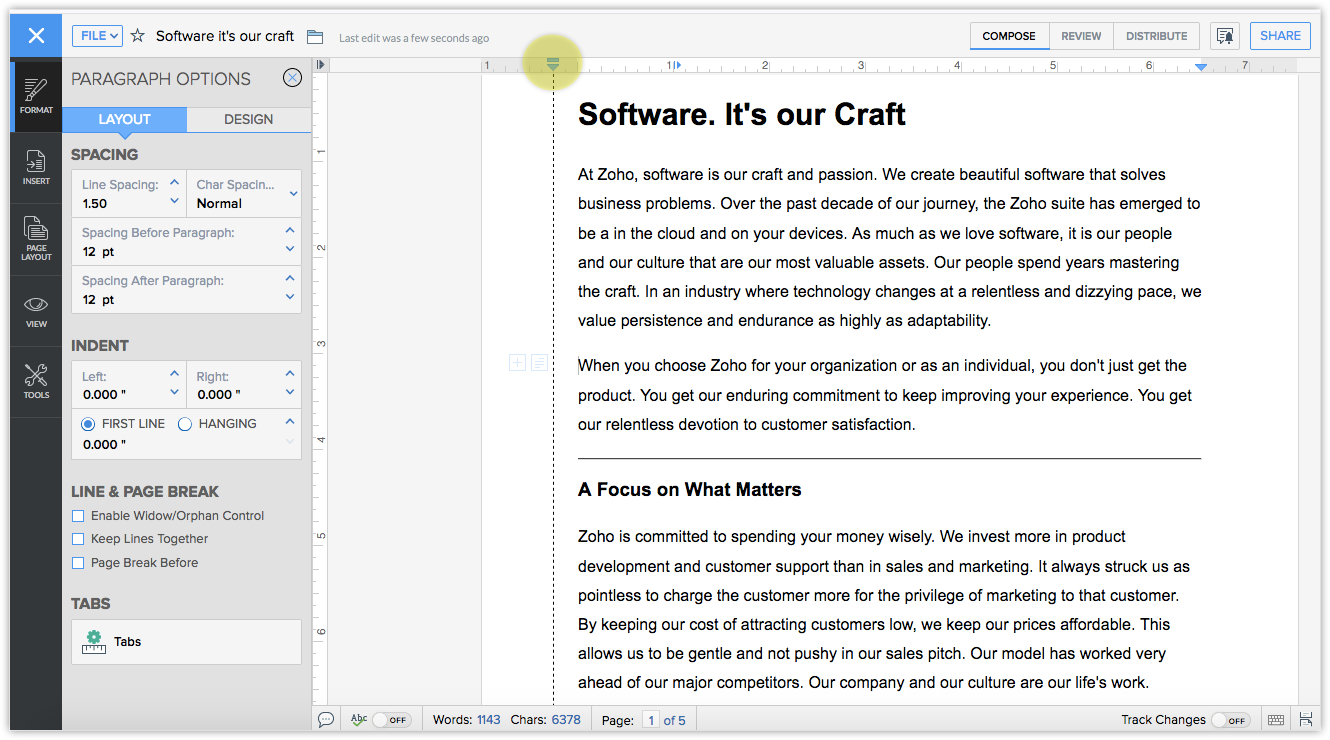Click the plus icon beside the paragraph
The width and height of the screenshot is (1330, 740).
(x=517, y=362)
